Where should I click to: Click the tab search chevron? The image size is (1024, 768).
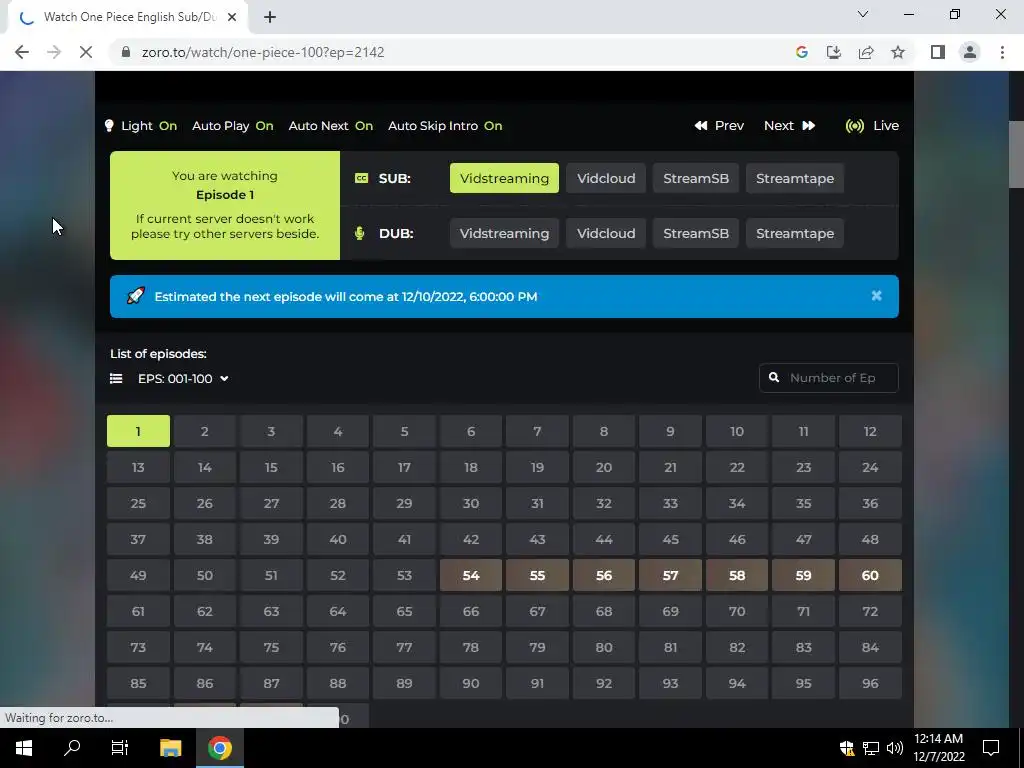(863, 14)
